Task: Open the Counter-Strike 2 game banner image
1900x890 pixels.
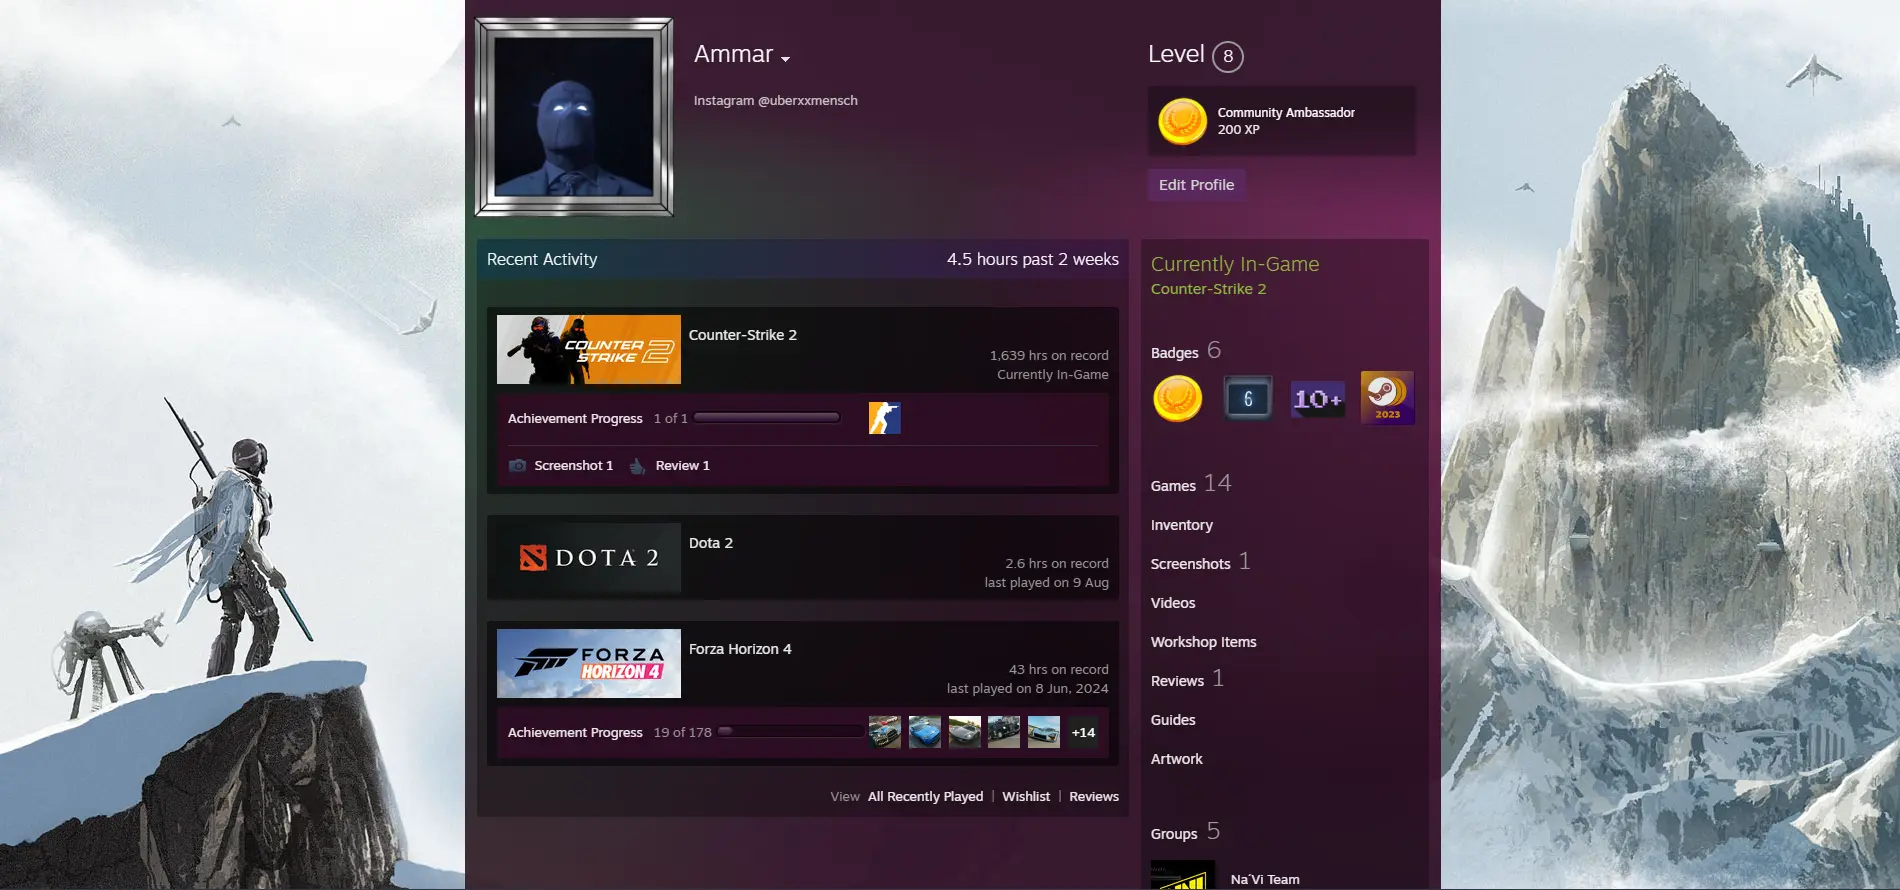Action: coord(589,350)
